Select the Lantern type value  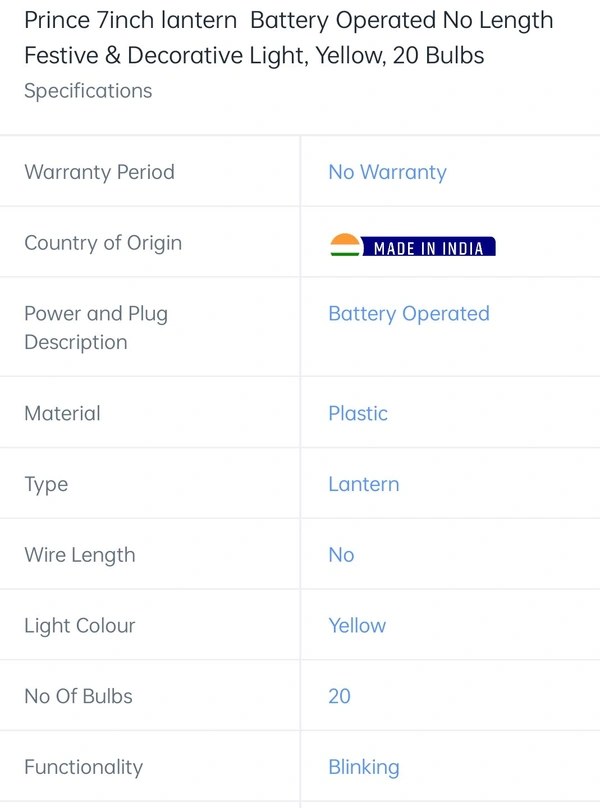point(364,484)
